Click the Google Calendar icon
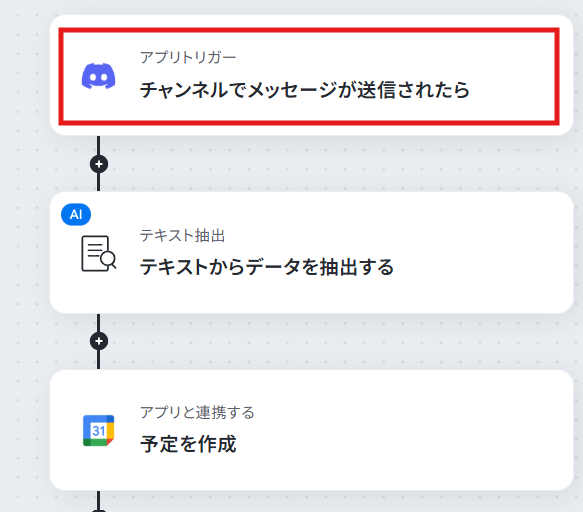Viewport: 583px width, 512px height. tap(99, 430)
